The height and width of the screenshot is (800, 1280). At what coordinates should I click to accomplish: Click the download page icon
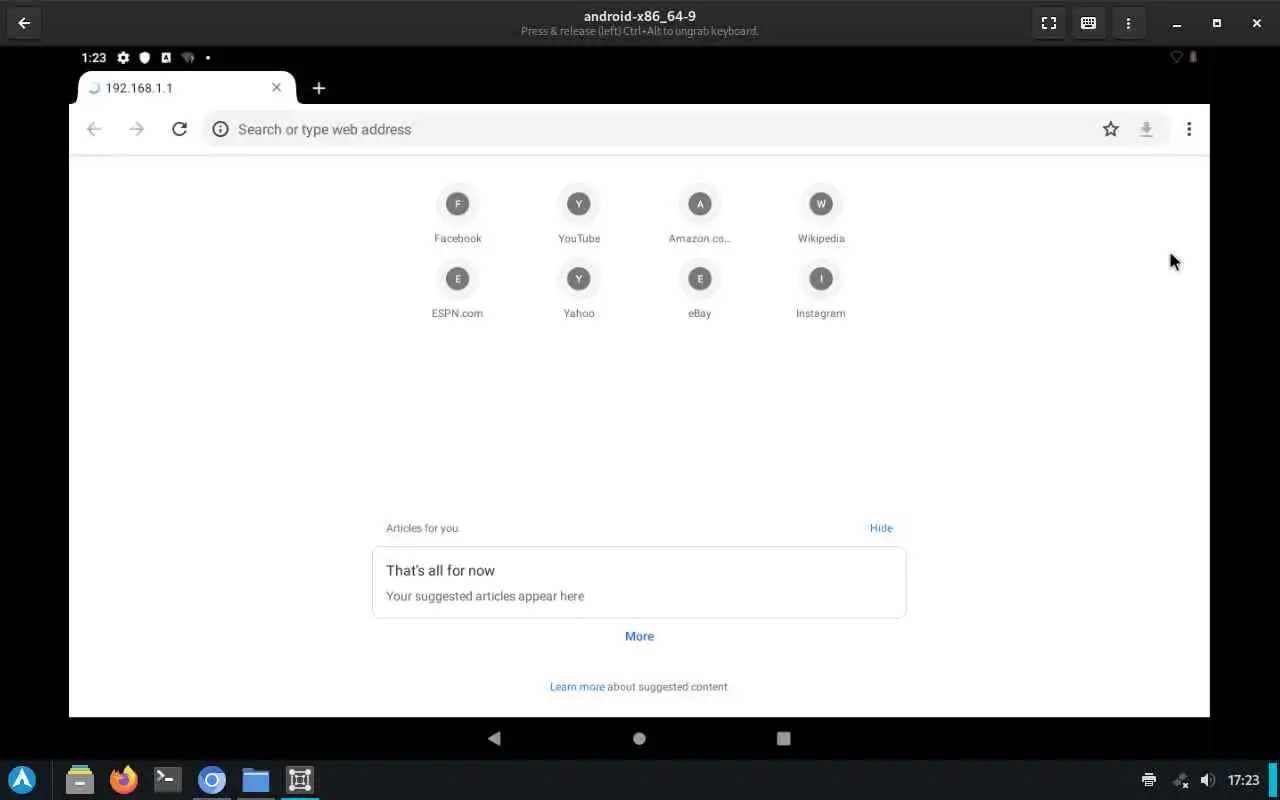click(x=1146, y=129)
